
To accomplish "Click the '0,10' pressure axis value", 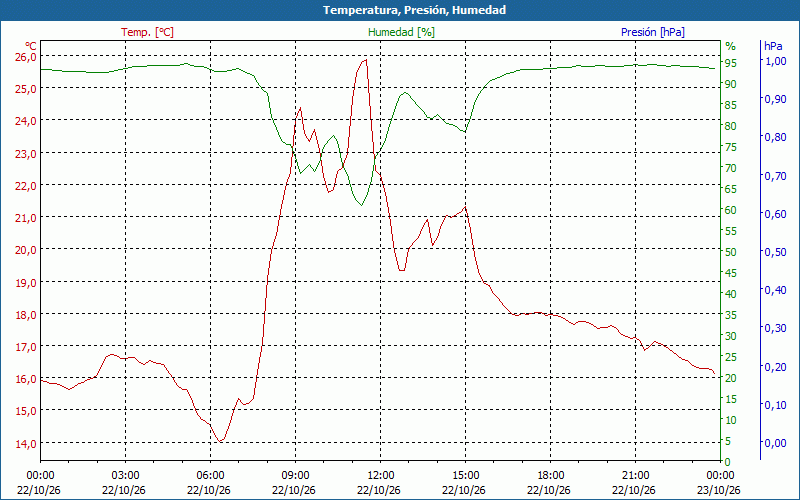I will tap(776, 405).
